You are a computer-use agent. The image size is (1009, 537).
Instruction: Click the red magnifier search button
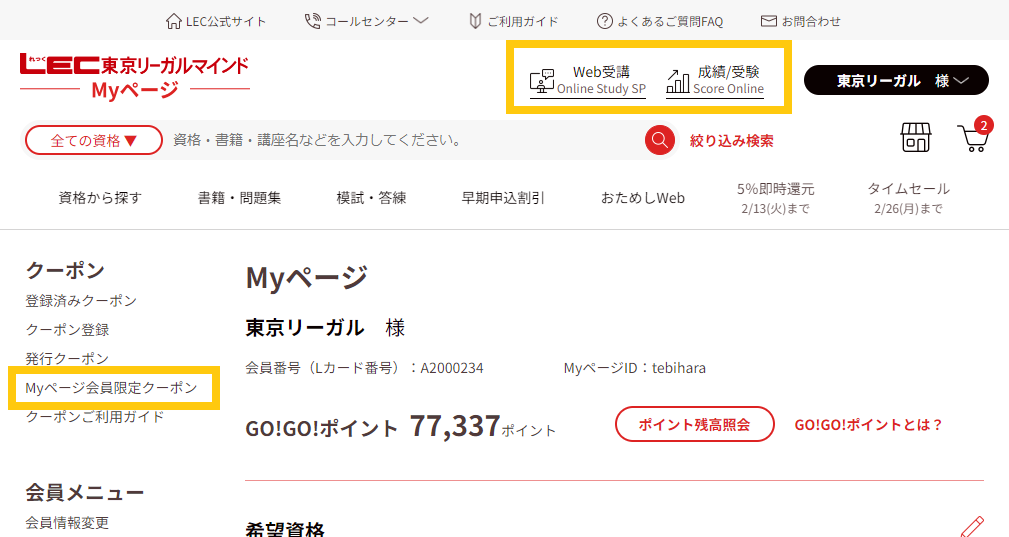[660, 140]
